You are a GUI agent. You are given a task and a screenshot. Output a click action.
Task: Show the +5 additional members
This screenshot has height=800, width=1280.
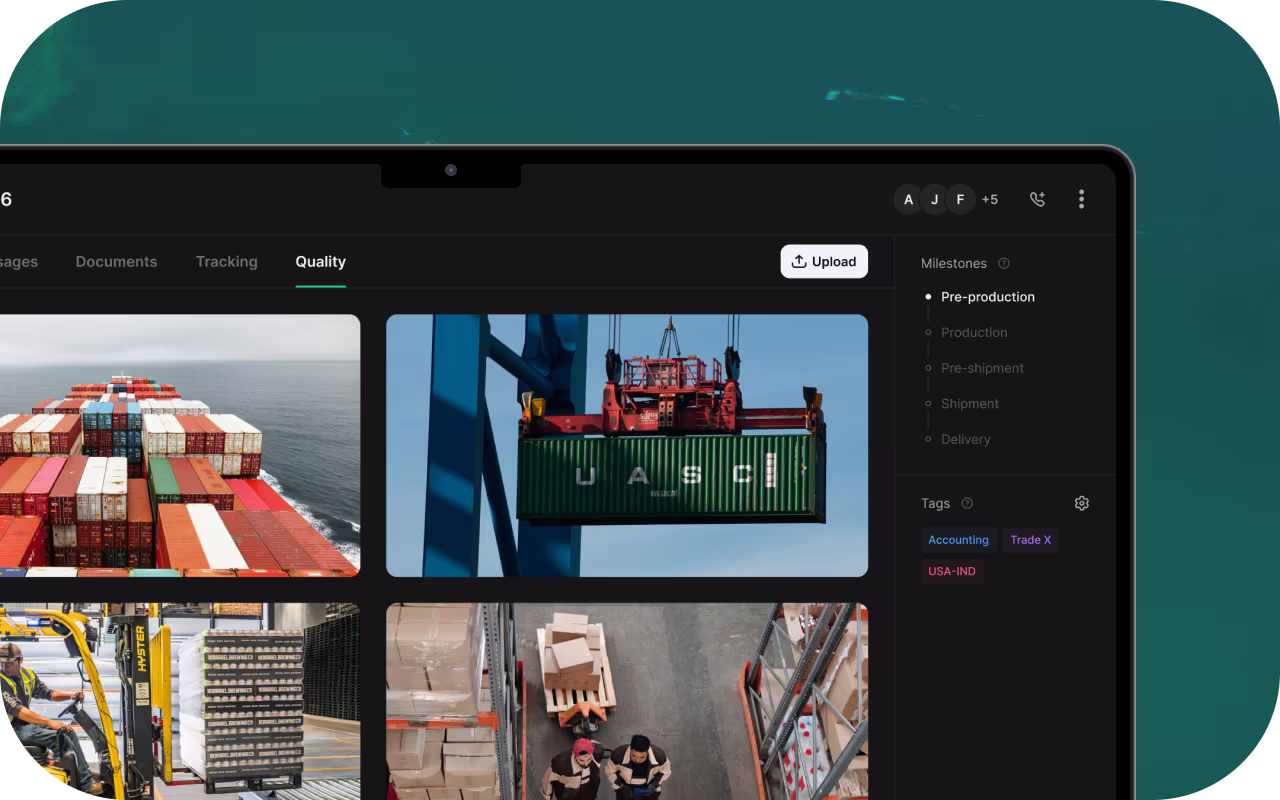tap(990, 199)
